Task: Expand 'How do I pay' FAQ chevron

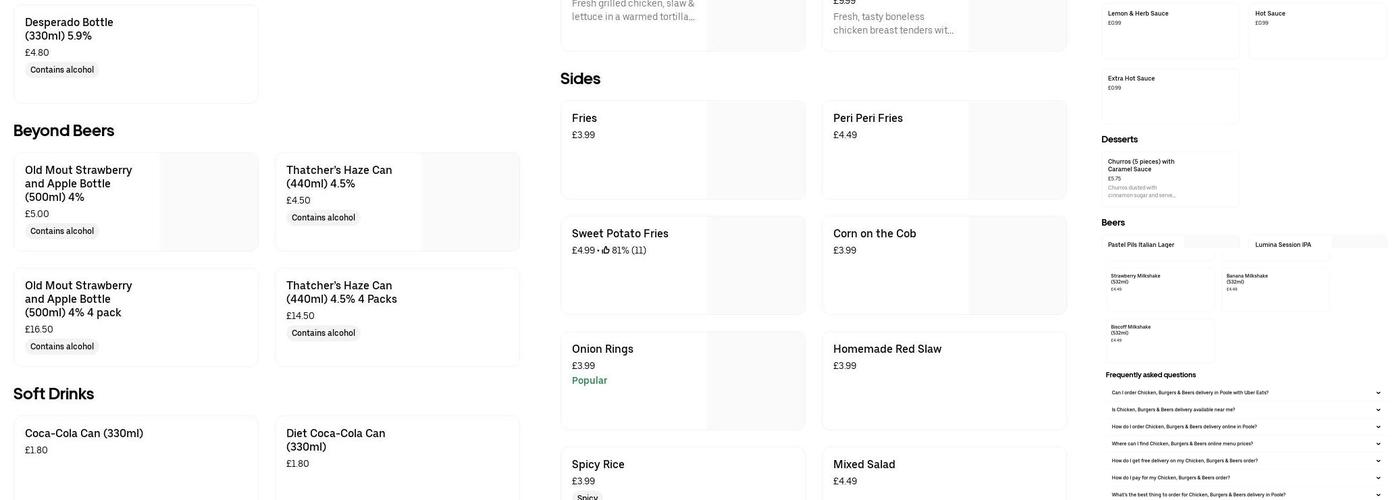Action: 1378,478
